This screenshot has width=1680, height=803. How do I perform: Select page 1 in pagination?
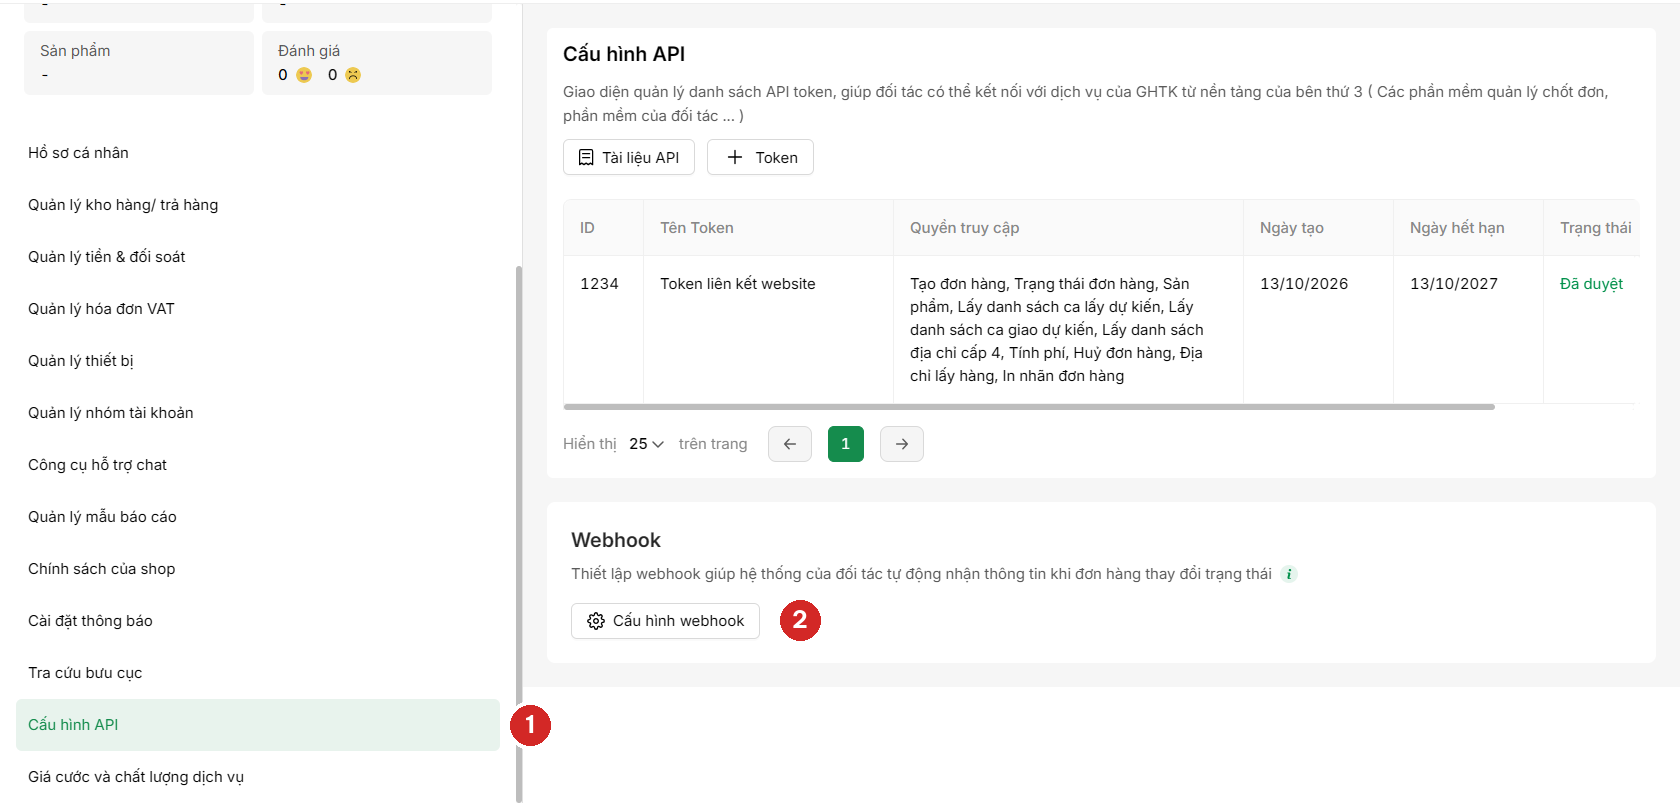846,444
